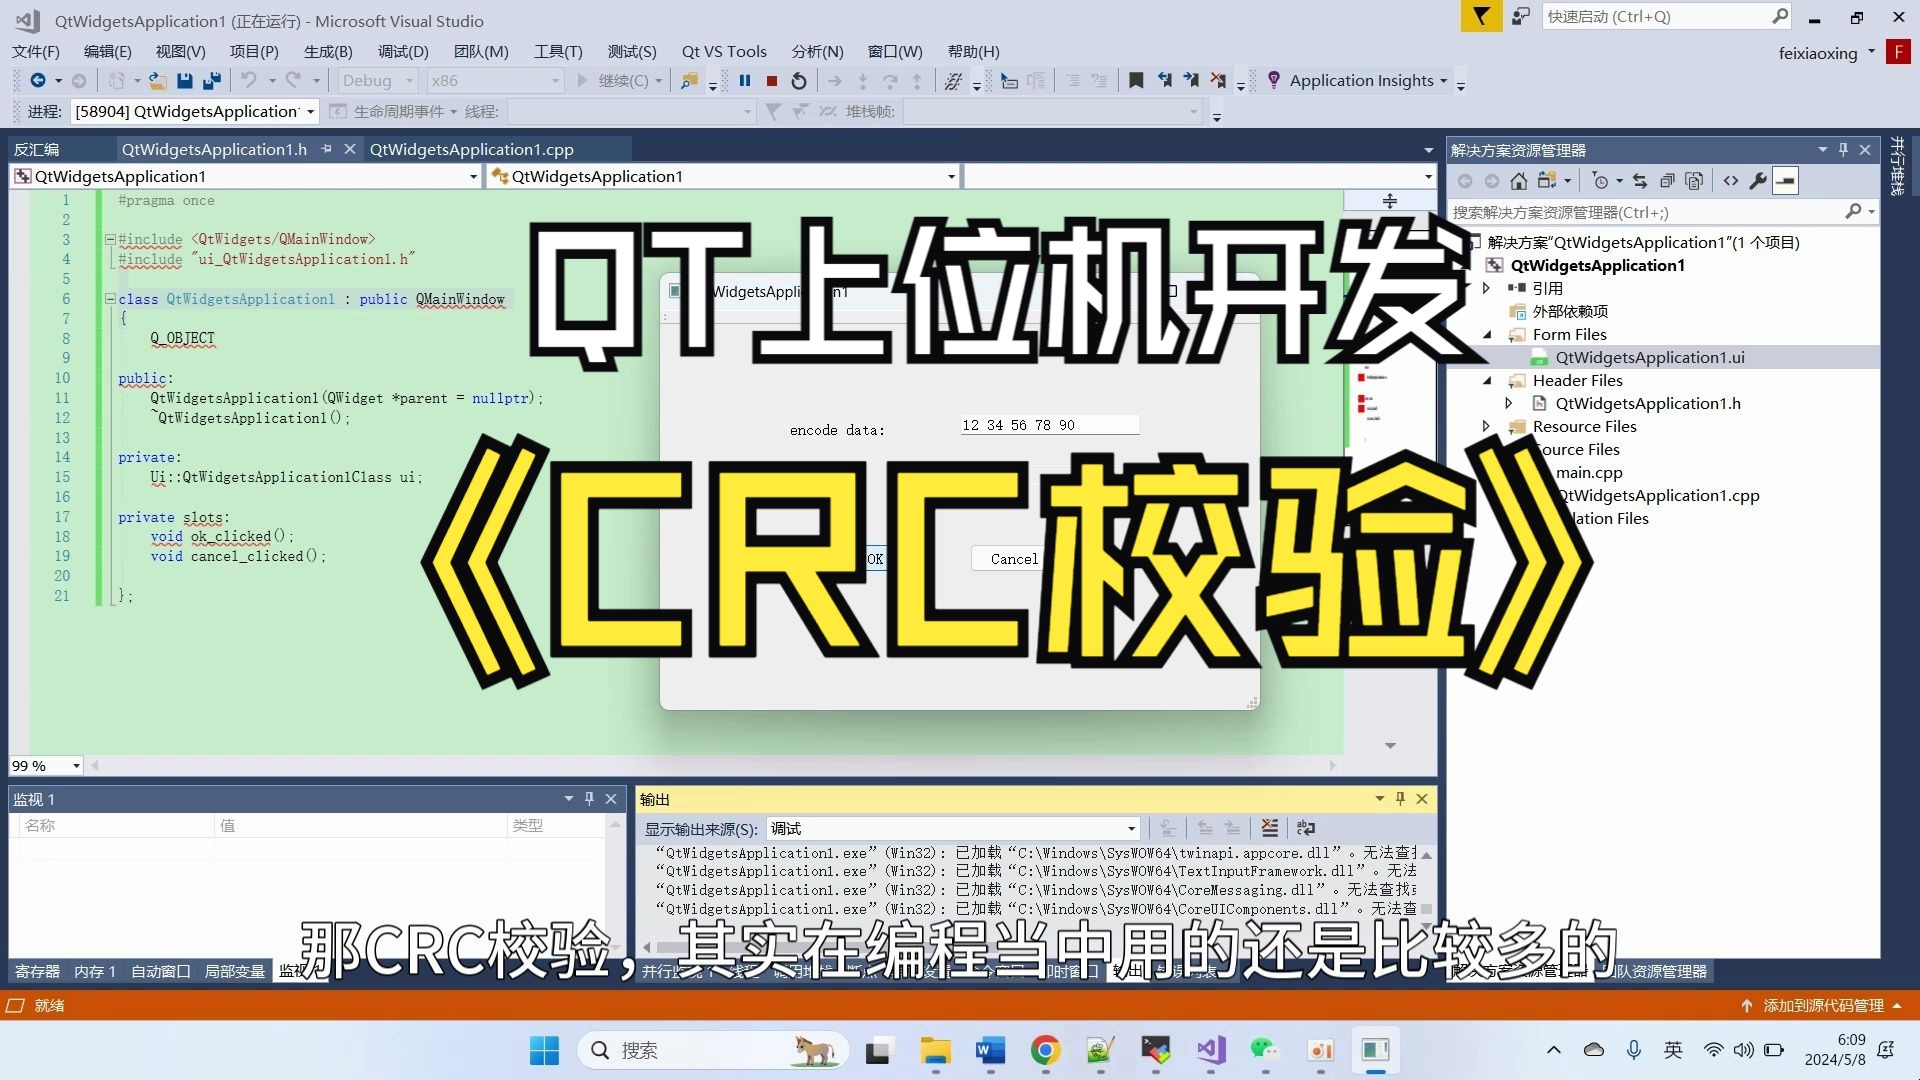Click Sync with Active Document icon
The height and width of the screenshot is (1080, 1920).
1639,181
